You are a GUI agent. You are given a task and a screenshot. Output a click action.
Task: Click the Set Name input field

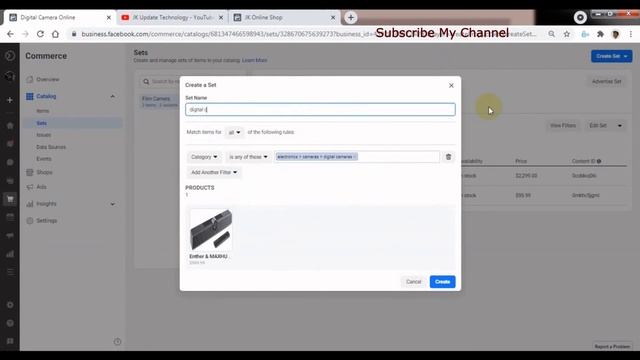(320, 109)
